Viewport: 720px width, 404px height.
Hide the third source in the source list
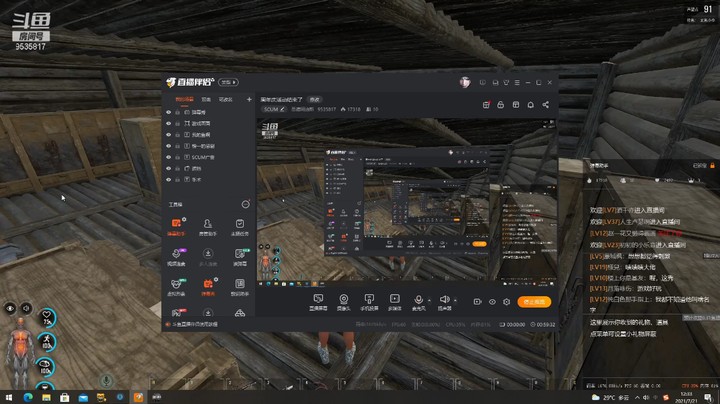pos(169,135)
